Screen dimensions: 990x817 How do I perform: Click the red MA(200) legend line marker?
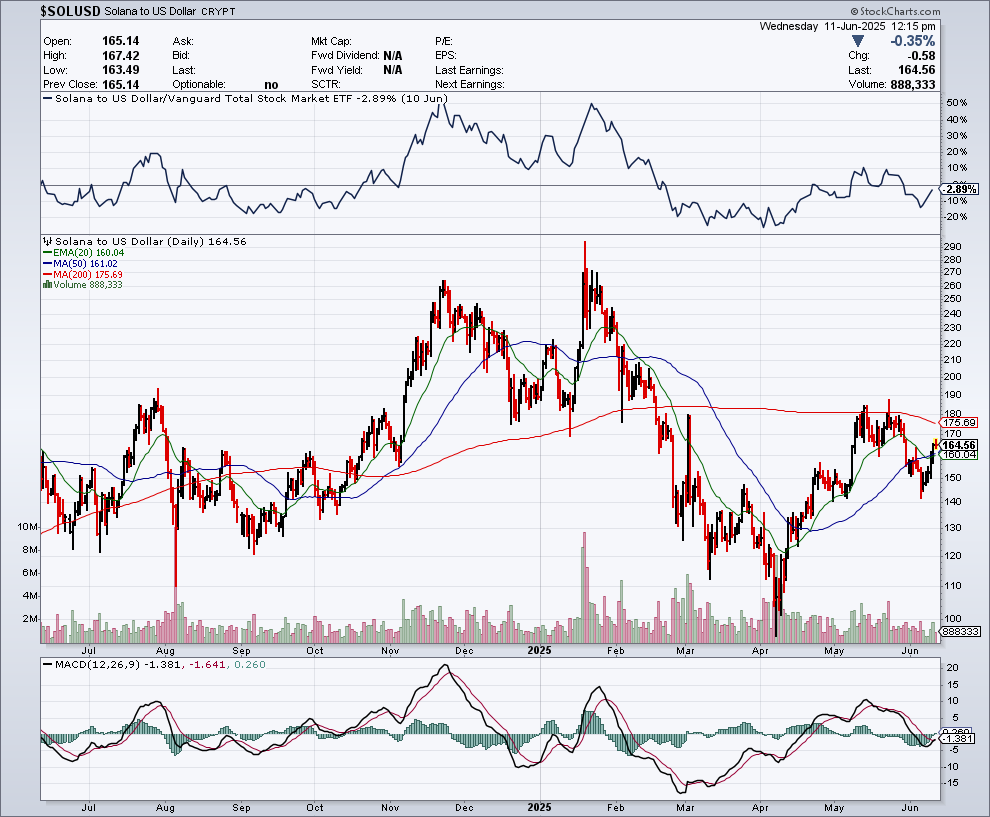(47, 274)
